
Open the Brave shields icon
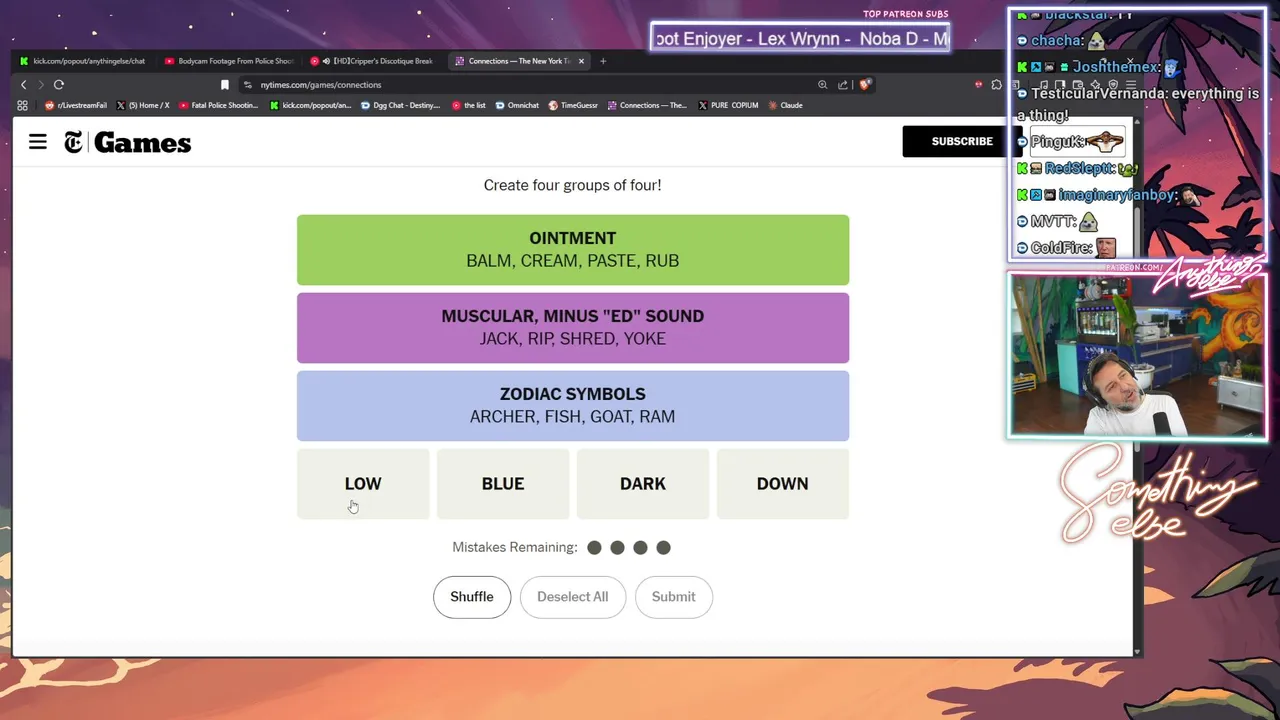coord(865,85)
